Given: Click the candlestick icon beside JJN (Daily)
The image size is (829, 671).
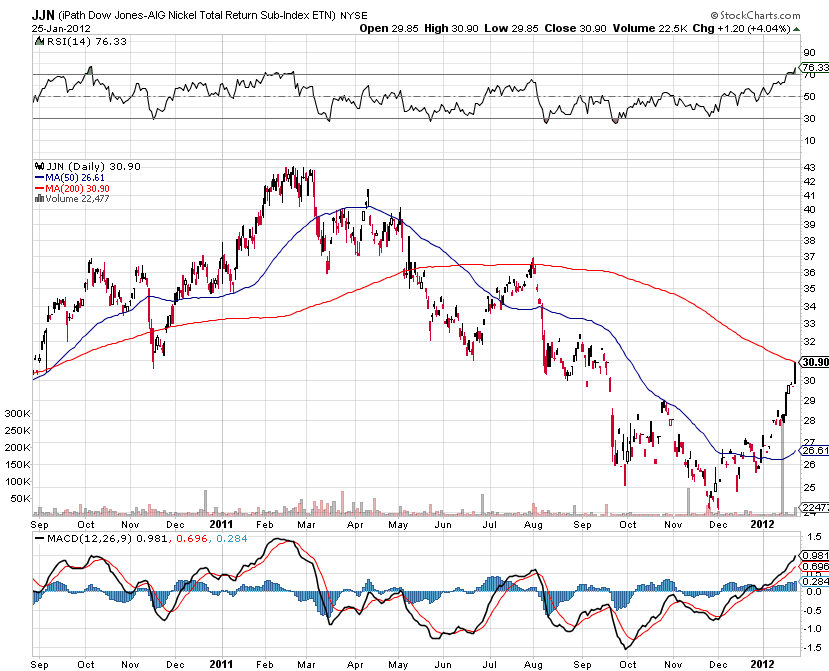Looking at the screenshot, I should tap(39, 166).
